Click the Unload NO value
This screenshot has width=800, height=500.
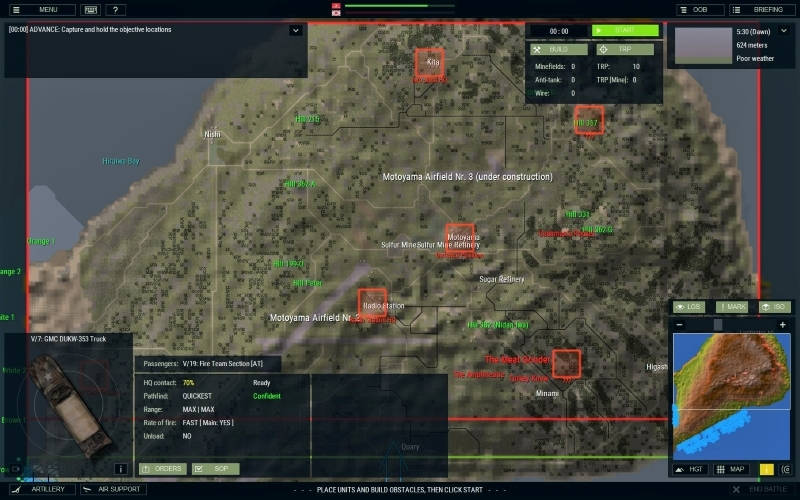pyautogui.click(x=187, y=436)
